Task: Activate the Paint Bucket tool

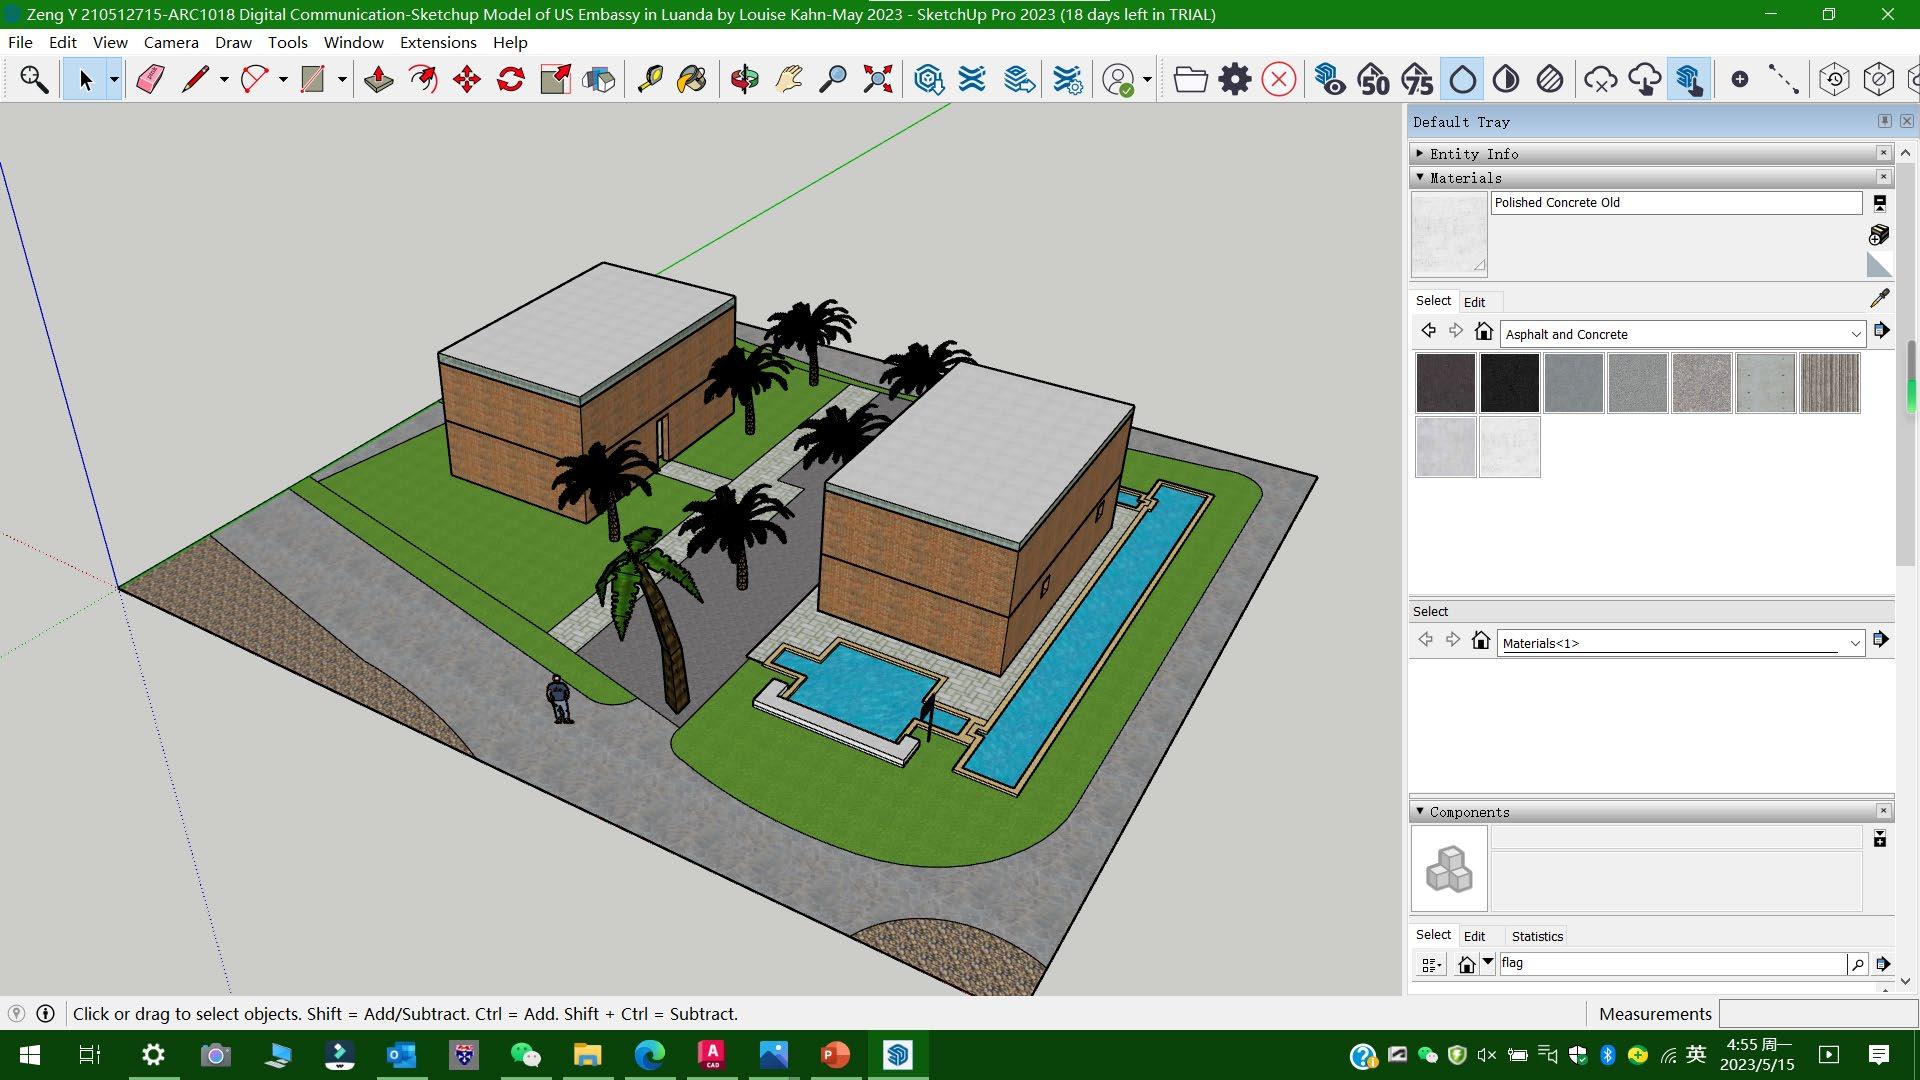Action: [692, 79]
